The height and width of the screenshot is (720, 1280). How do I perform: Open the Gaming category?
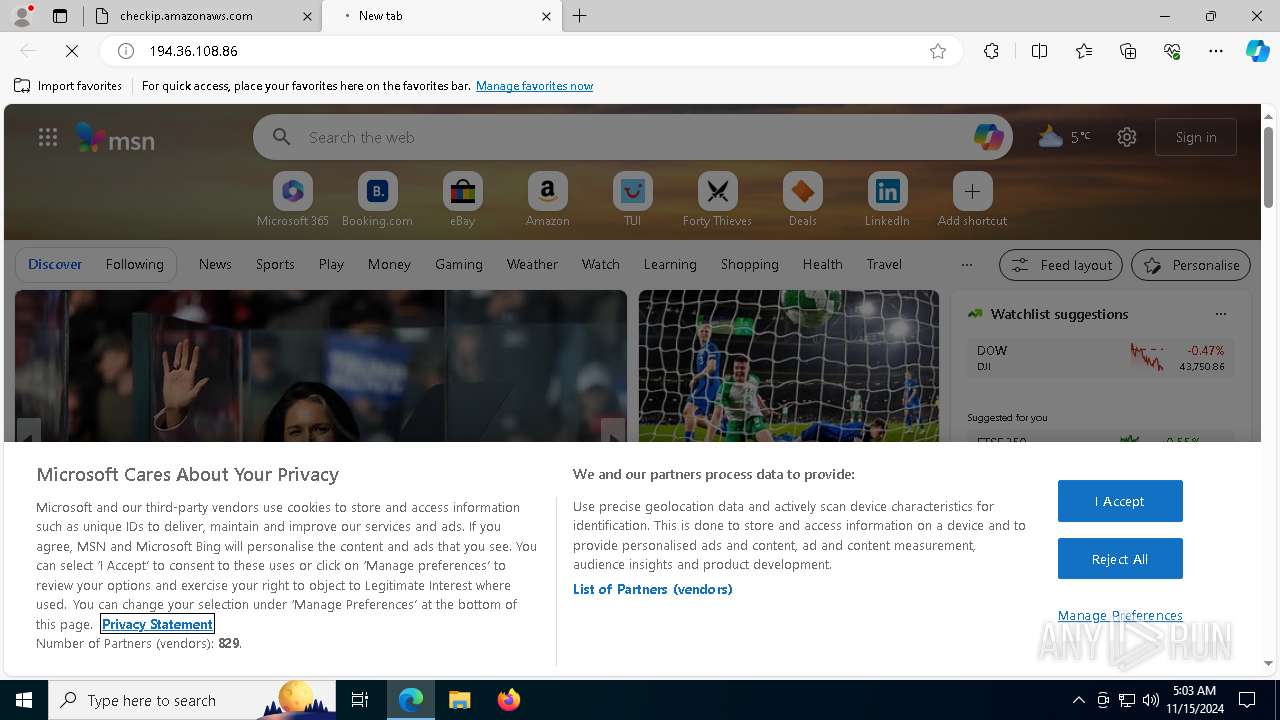click(459, 264)
